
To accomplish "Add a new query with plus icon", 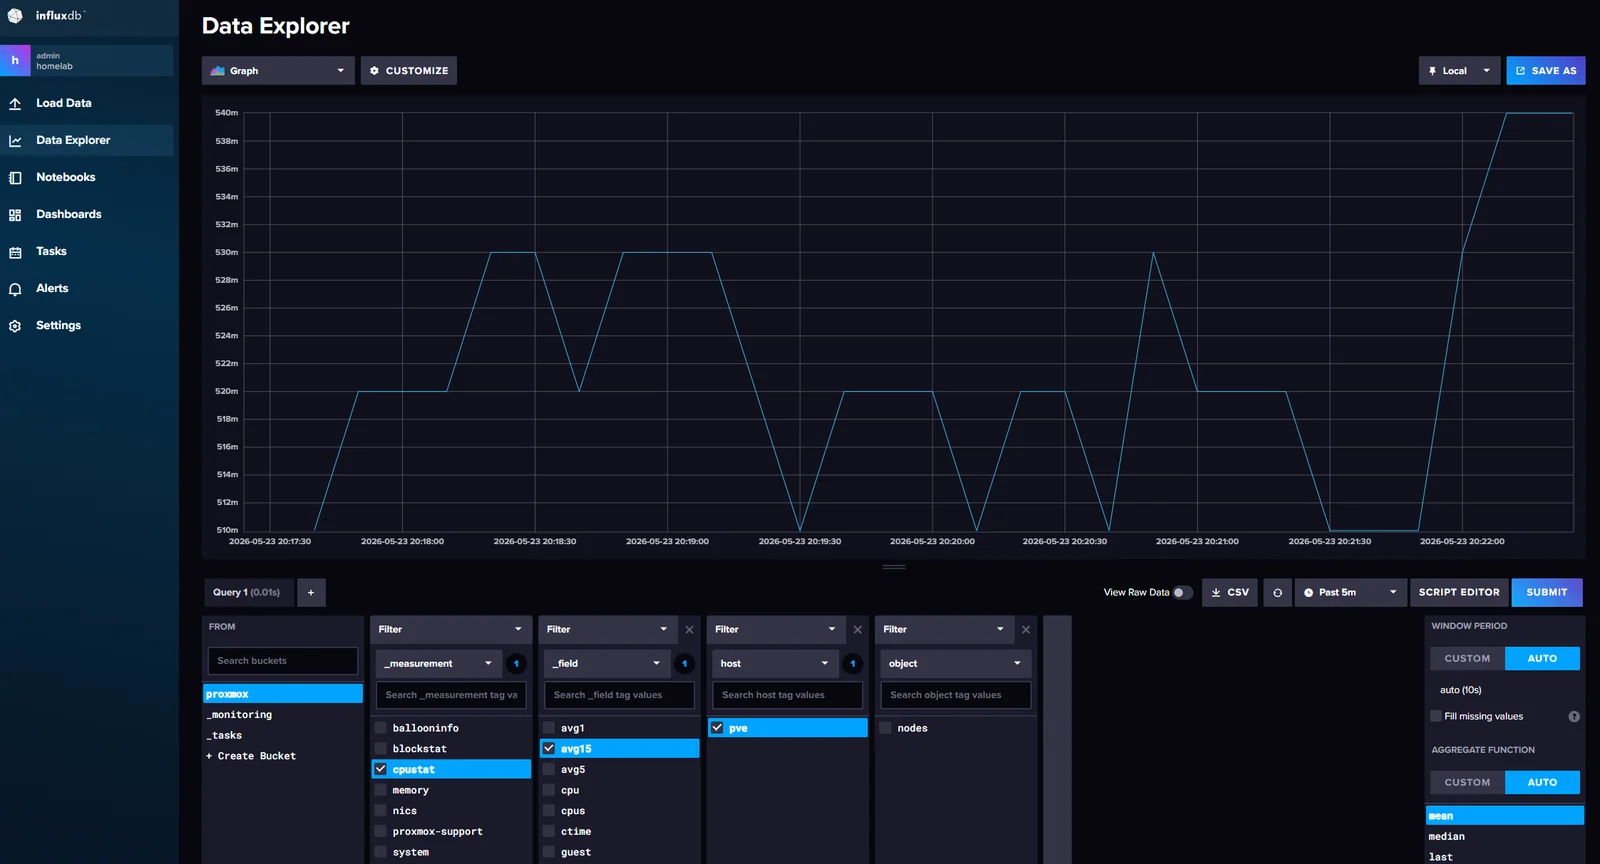I will pos(311,592).
